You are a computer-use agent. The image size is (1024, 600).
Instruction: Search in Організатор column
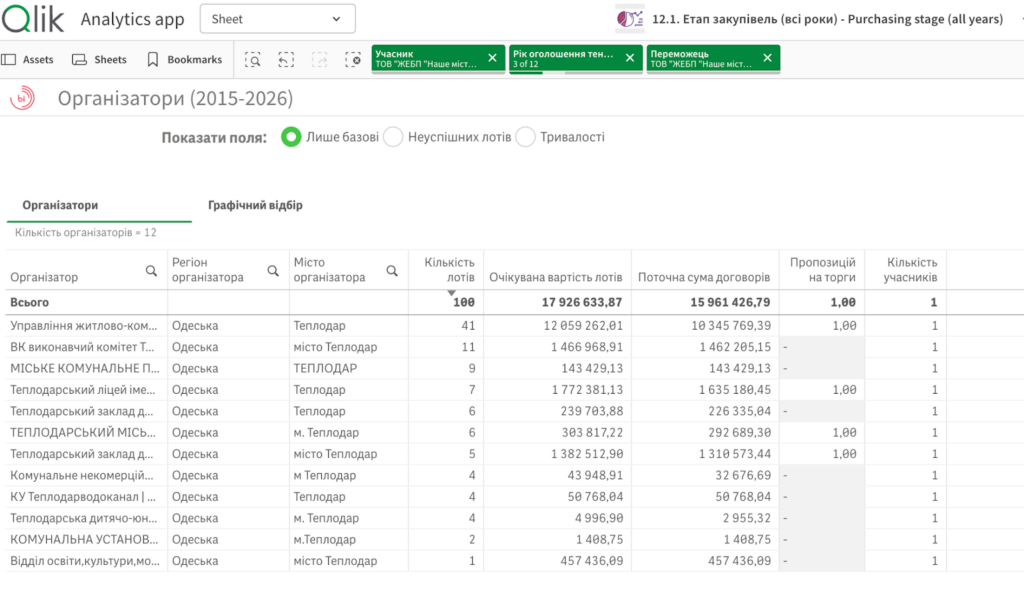point(151,270)
